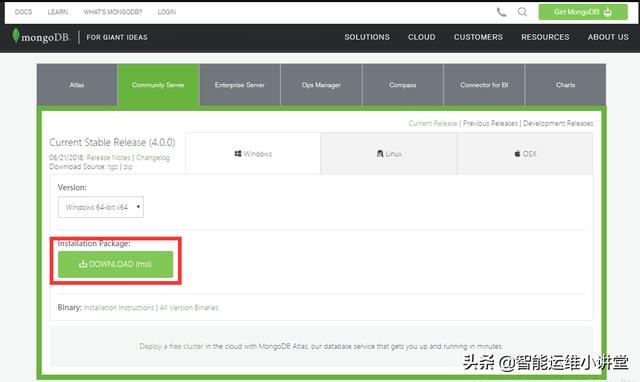Select the Linux platform tab
This screenshot has width=640, height=382.
(389, 154)
